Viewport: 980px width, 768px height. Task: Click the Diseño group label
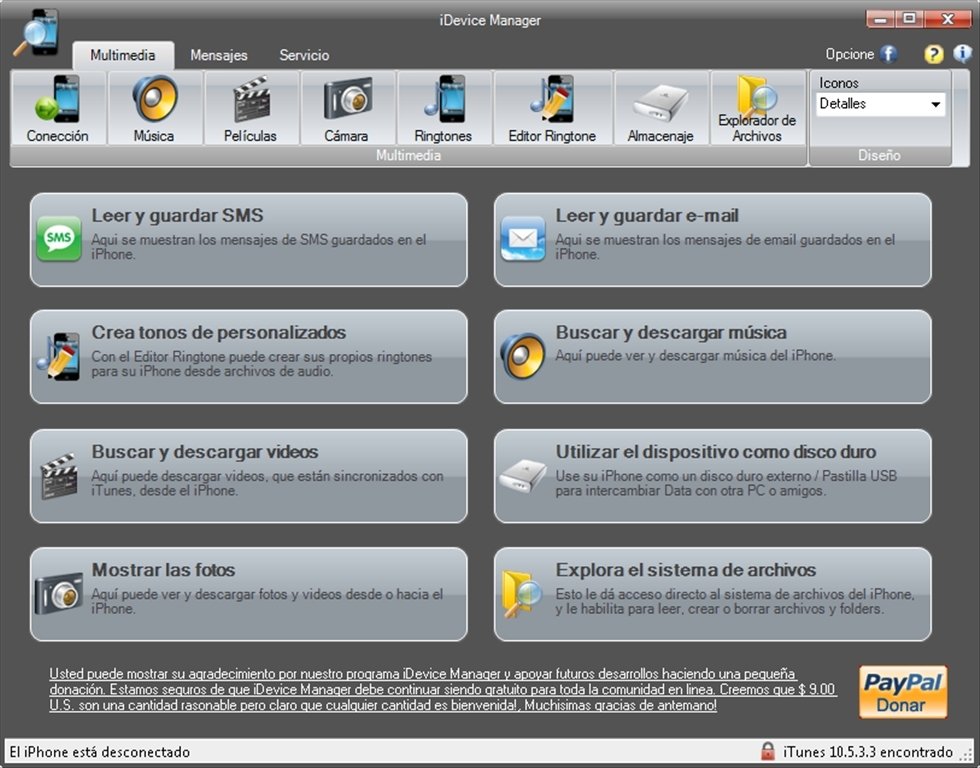(879, 155)
